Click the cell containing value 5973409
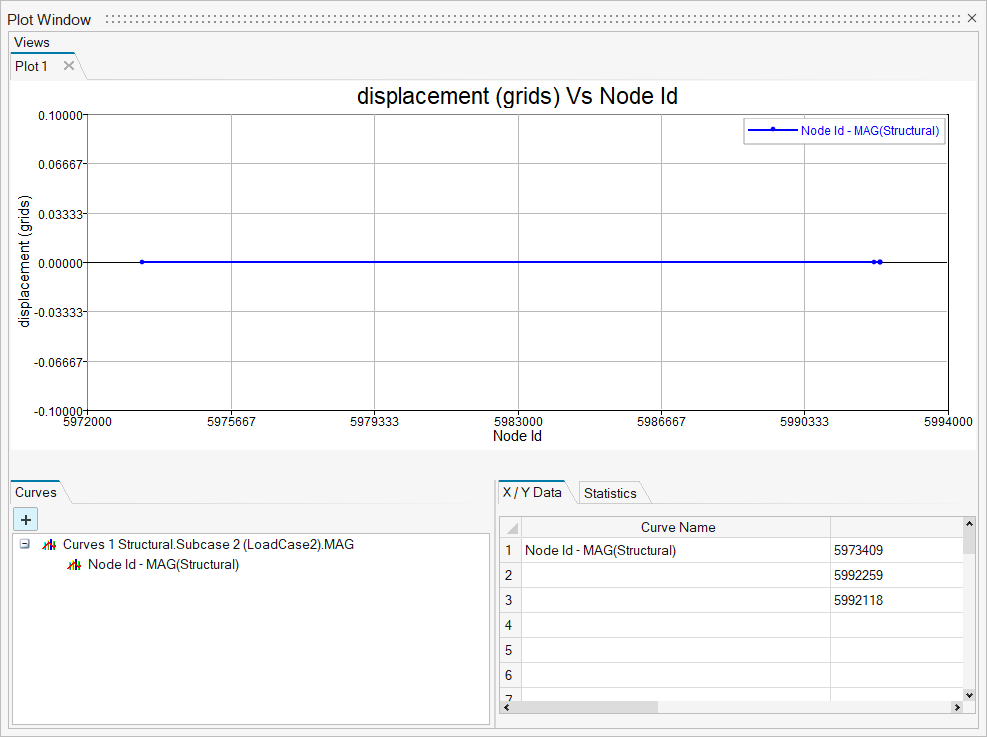 point(858,550)
